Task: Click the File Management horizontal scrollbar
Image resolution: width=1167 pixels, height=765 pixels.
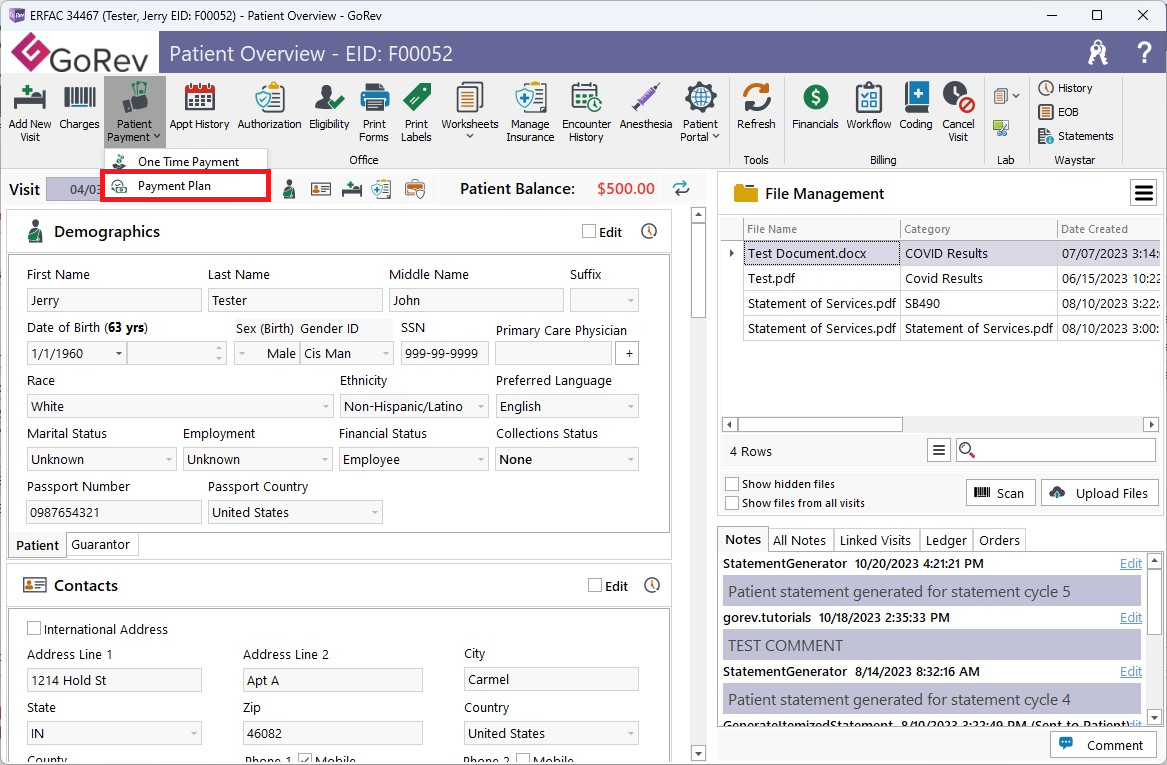Action: [x=820, y=424]
